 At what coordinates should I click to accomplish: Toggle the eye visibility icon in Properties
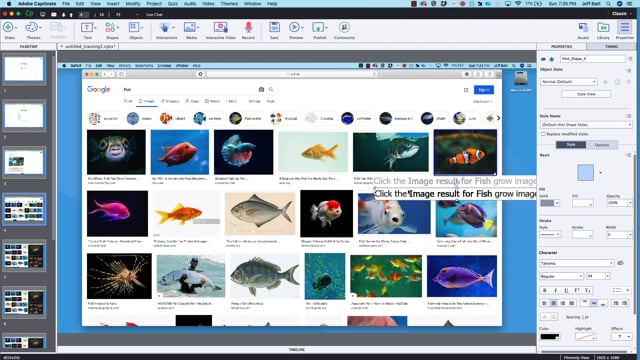point(543,59)
